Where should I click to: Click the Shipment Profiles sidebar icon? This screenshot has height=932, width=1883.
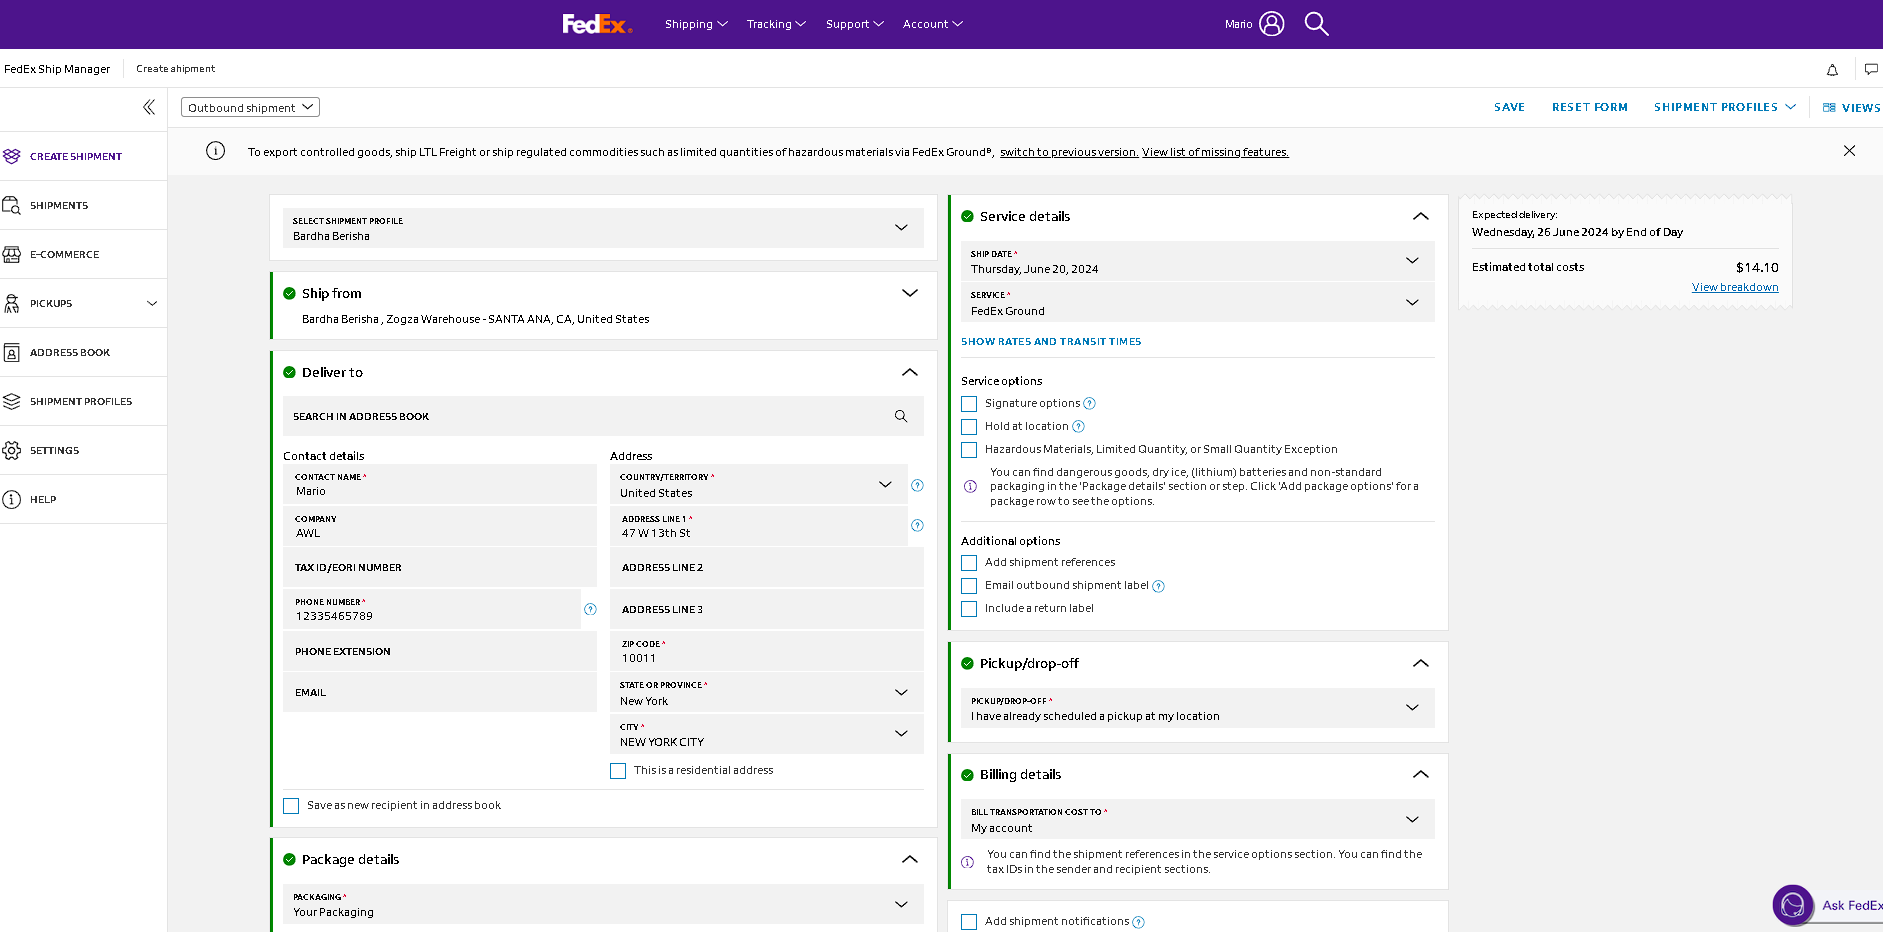pos(12,401)
